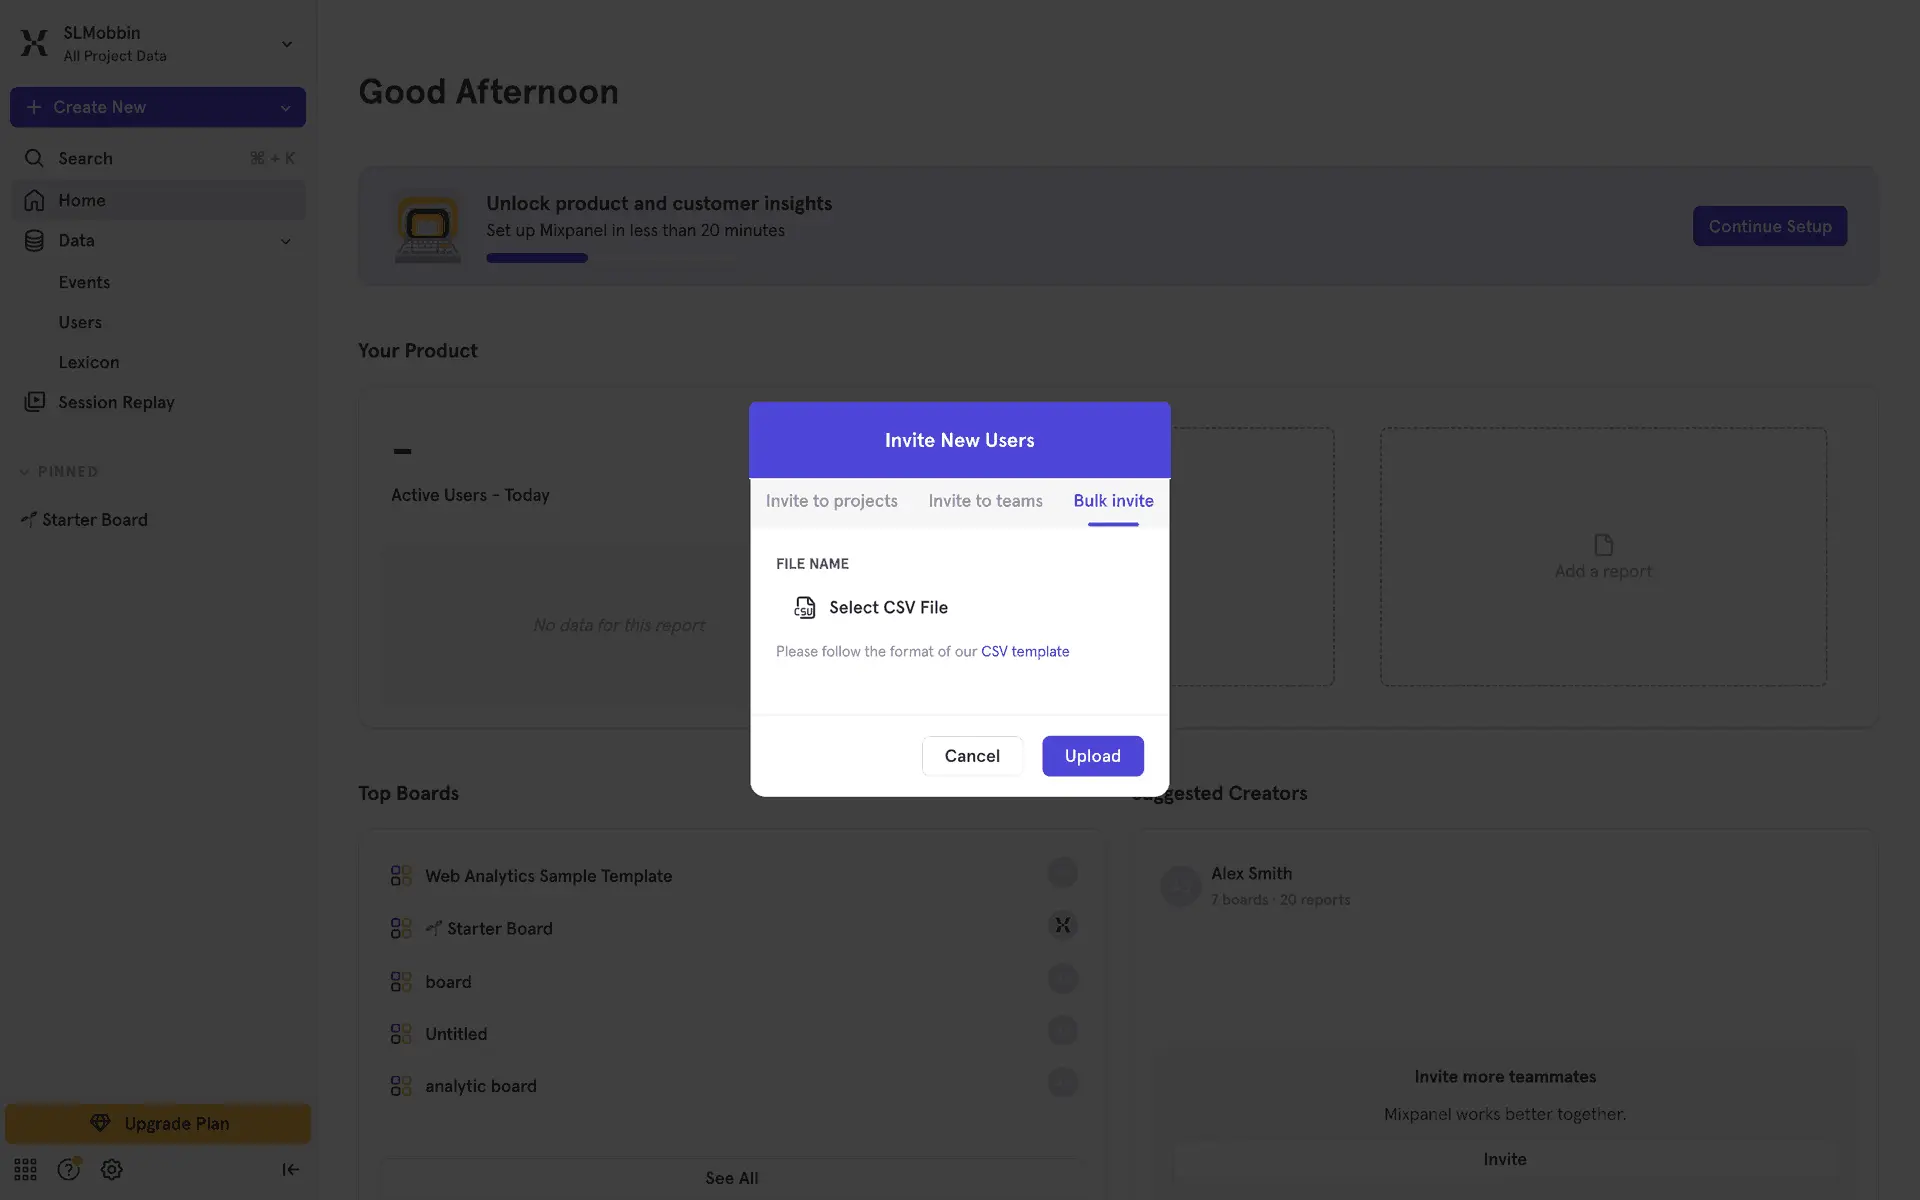
Task: Switch to Invite to projects tab
Action: (831, 501)
